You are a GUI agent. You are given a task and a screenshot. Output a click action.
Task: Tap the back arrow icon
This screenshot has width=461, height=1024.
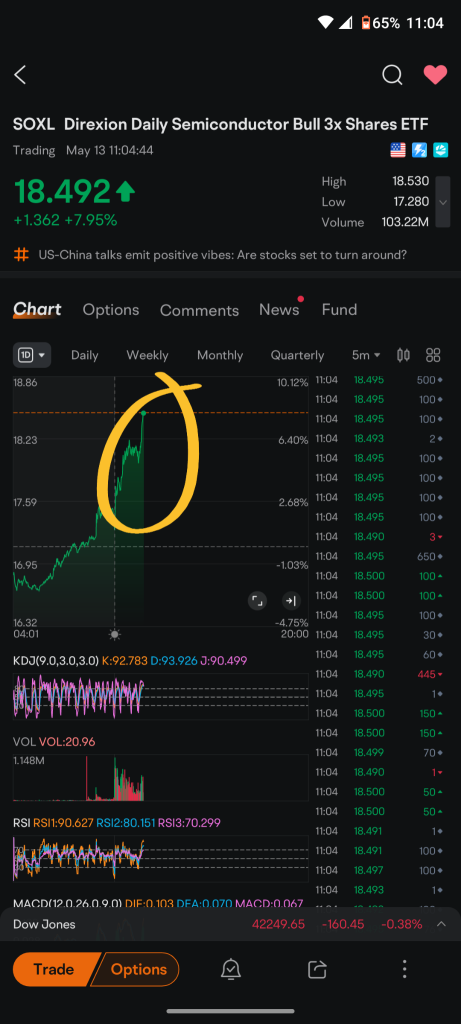[20, 75]
